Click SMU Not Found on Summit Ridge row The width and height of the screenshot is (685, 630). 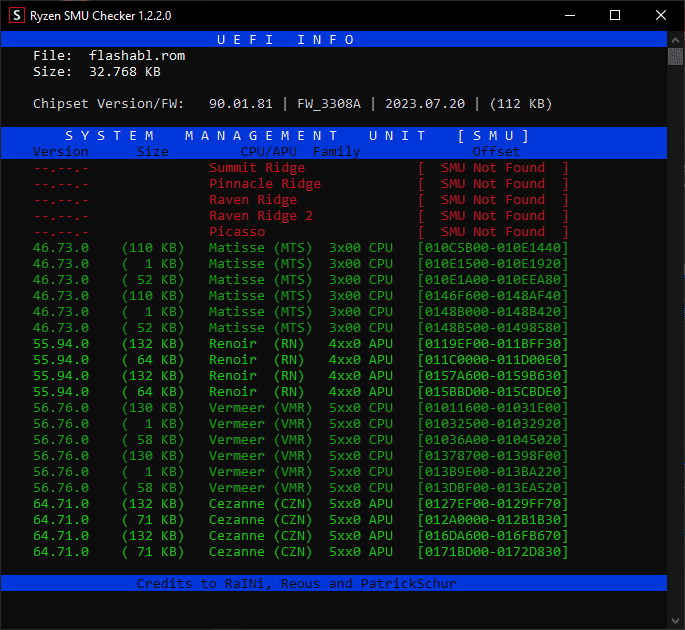[493, 168]
